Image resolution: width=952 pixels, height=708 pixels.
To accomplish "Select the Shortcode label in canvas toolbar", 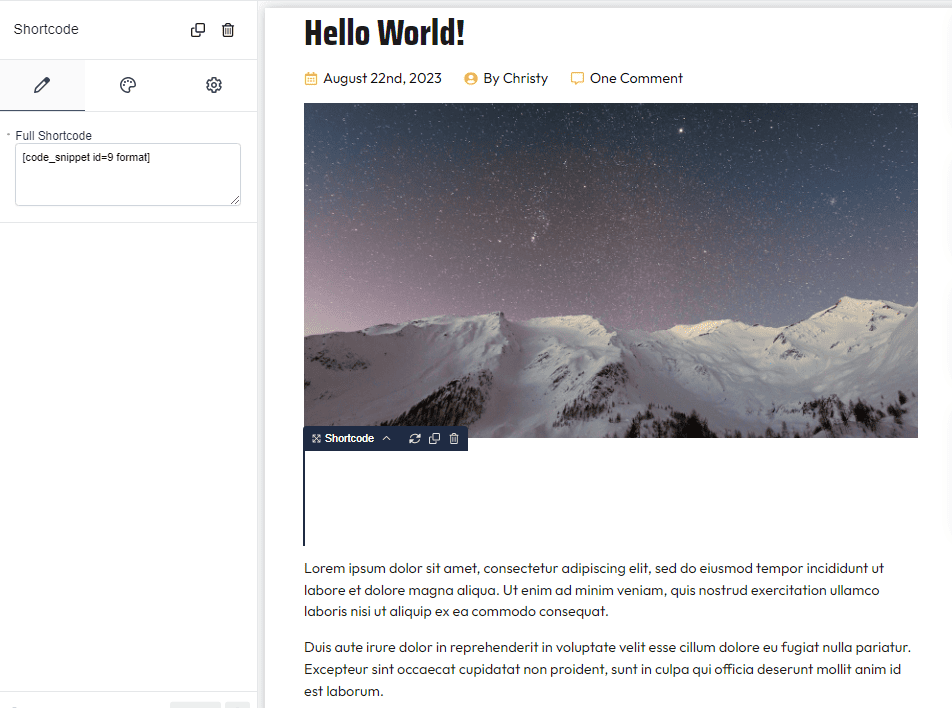I will [349, 438].
